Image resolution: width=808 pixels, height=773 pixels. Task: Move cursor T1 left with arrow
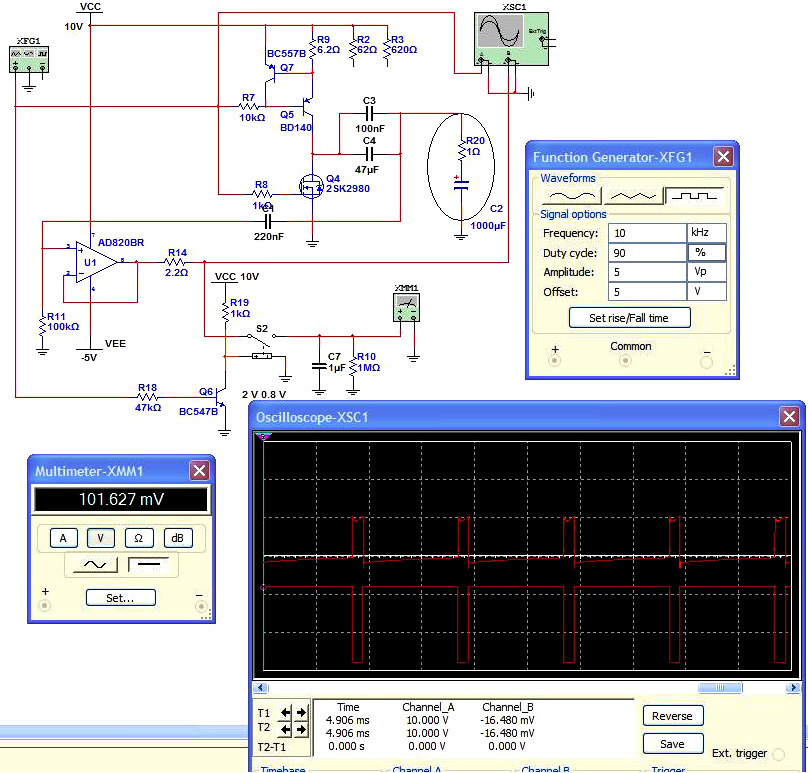[x=285, y=713]
